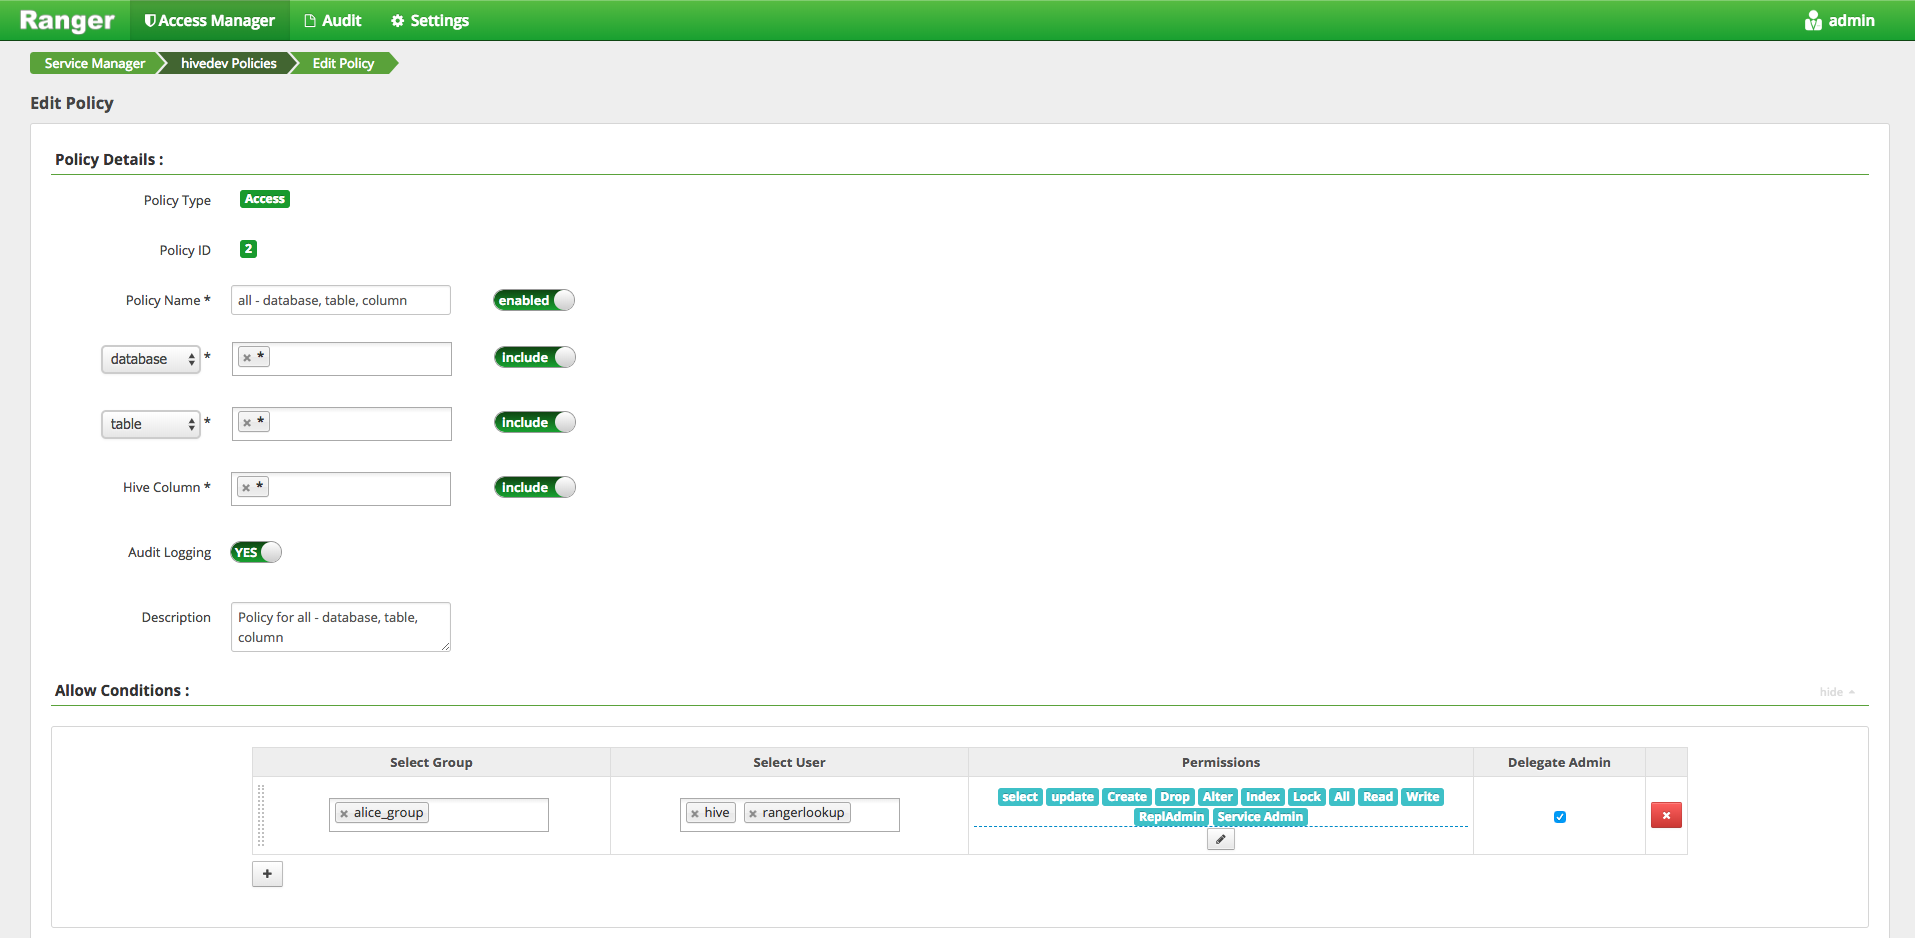Screen dimensions: 1915x938
Task: Open the table resource type dropdown
Action: (151, 424)
